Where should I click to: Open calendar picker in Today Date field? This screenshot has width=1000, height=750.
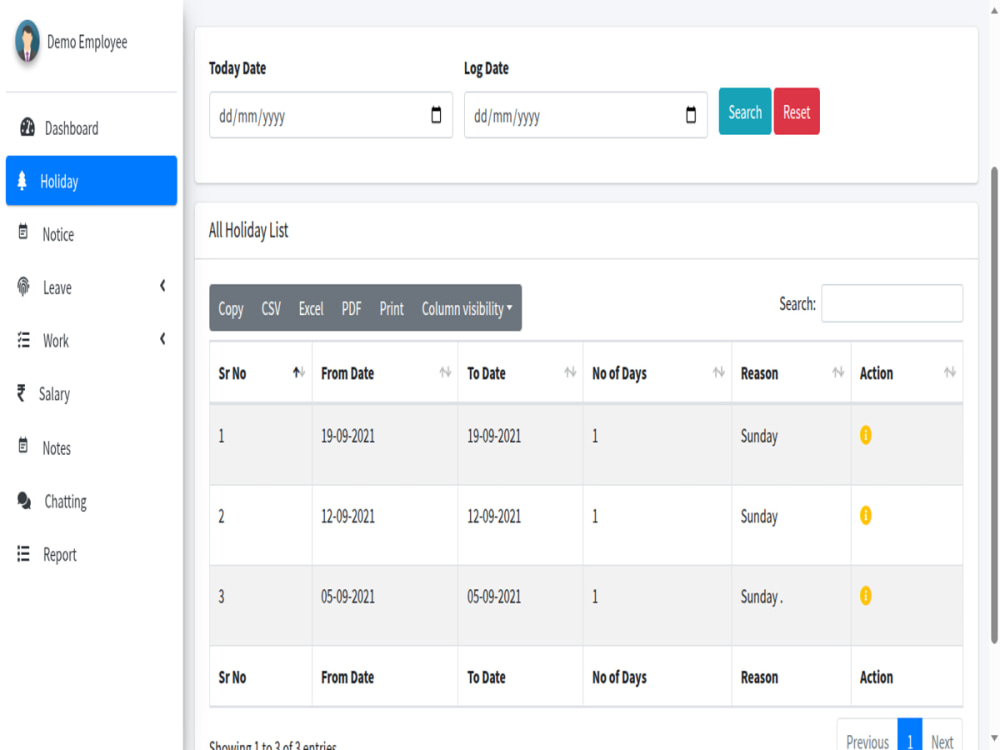436,115
